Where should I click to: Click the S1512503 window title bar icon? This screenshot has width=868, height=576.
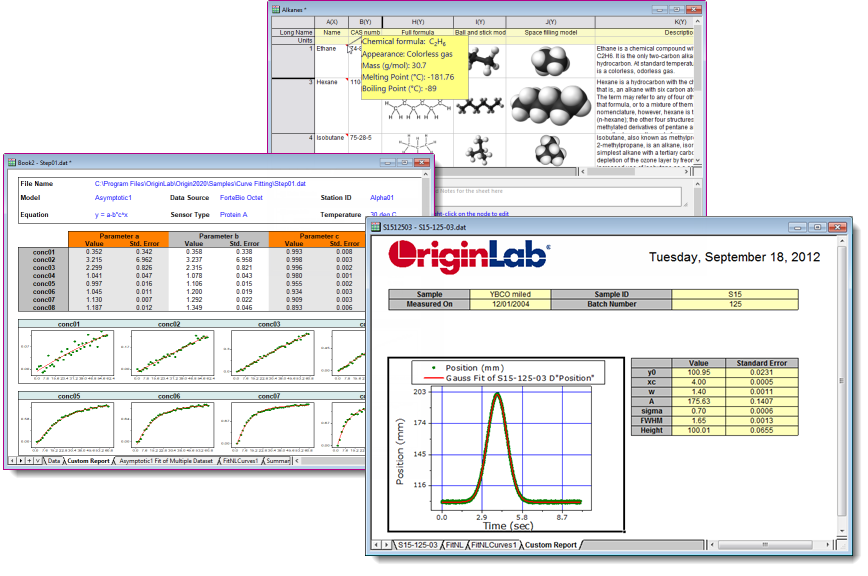(x=375, y=227)
